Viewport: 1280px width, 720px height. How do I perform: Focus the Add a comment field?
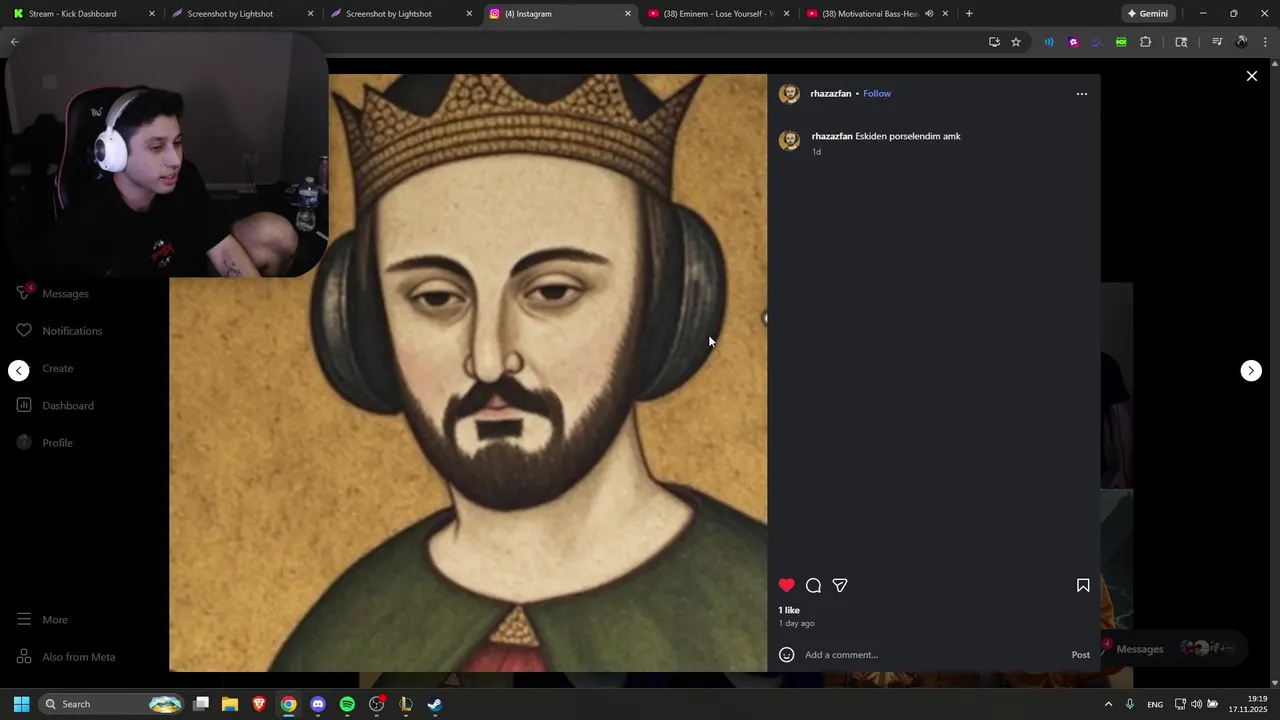pyautogui.click(x=930, y=655)
